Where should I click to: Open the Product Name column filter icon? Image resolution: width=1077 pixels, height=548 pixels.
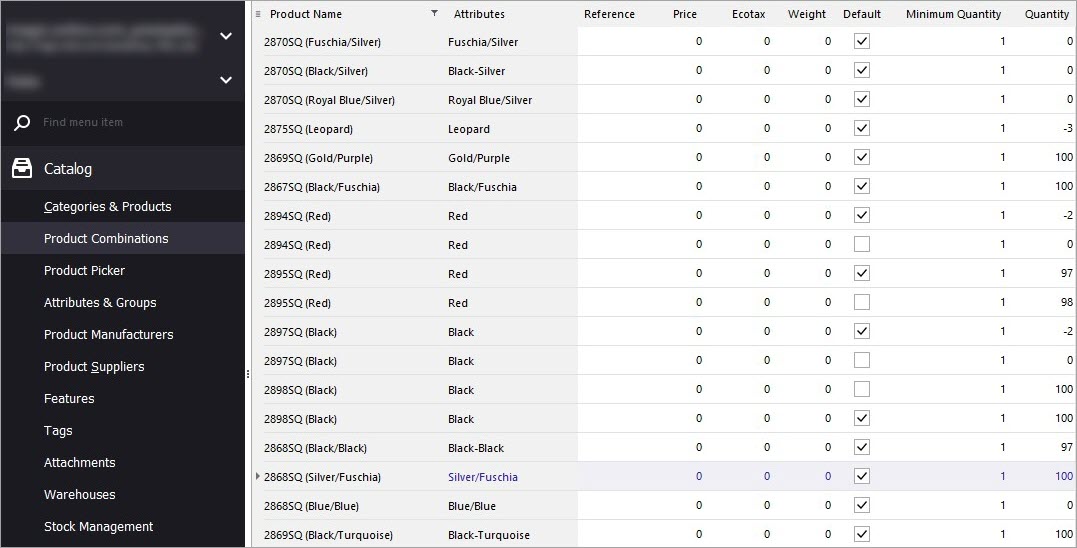[x=434, y=13]
